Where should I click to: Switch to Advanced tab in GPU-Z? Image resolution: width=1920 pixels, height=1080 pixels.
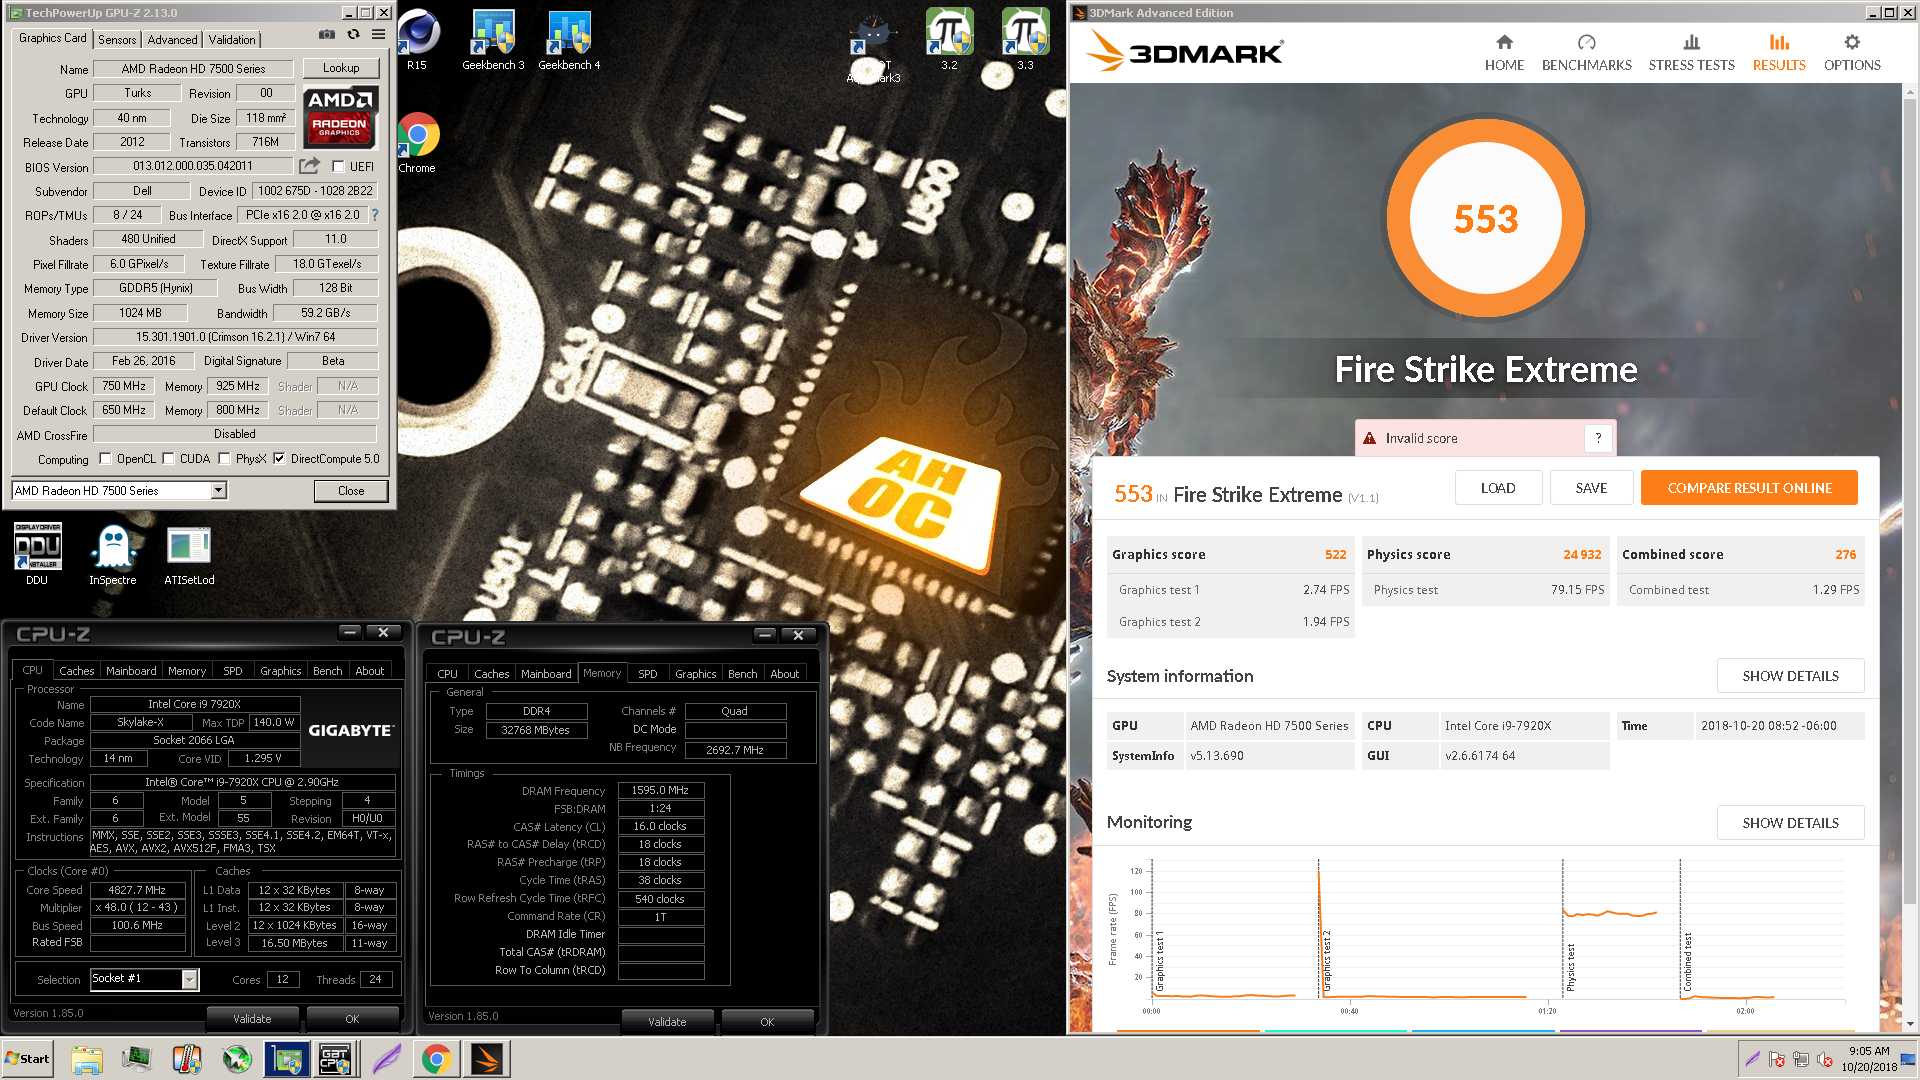click(172, 40)
